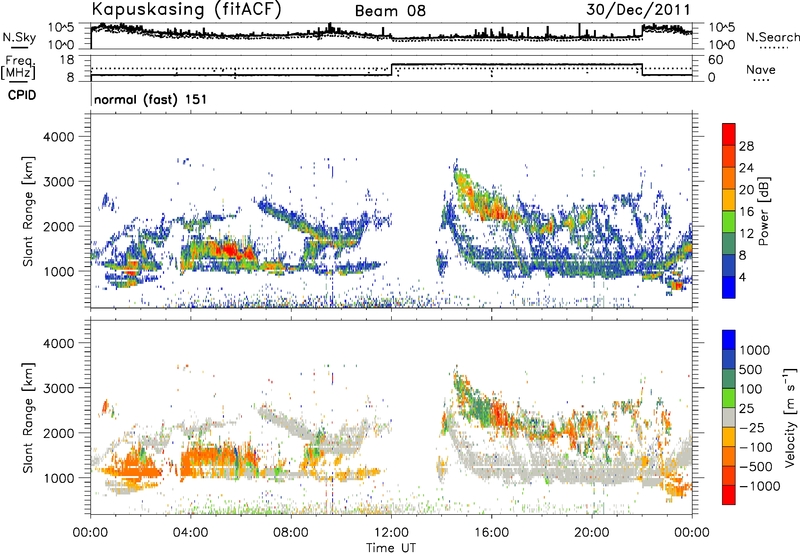The image size is (800, 554).
Task: Click the 500 label on Velocity color bar
Action: tap(751, 370)
